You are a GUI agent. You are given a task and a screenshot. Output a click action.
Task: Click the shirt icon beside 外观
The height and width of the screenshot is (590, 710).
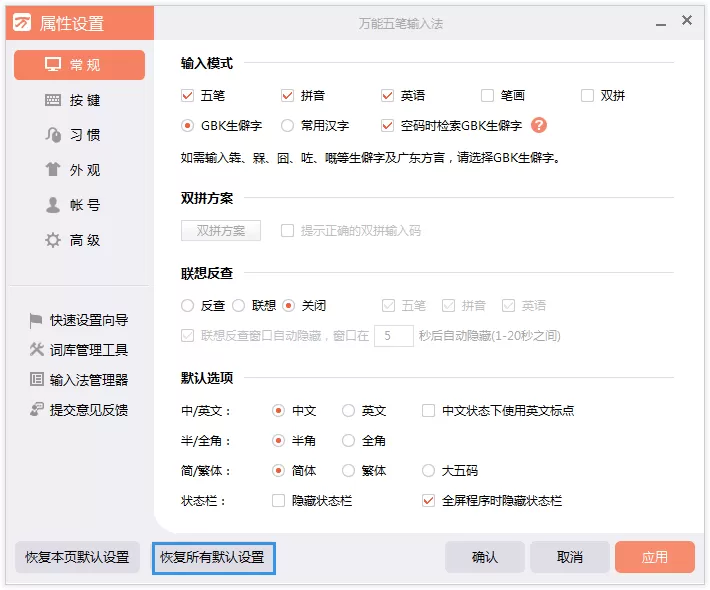pos(53,169)
